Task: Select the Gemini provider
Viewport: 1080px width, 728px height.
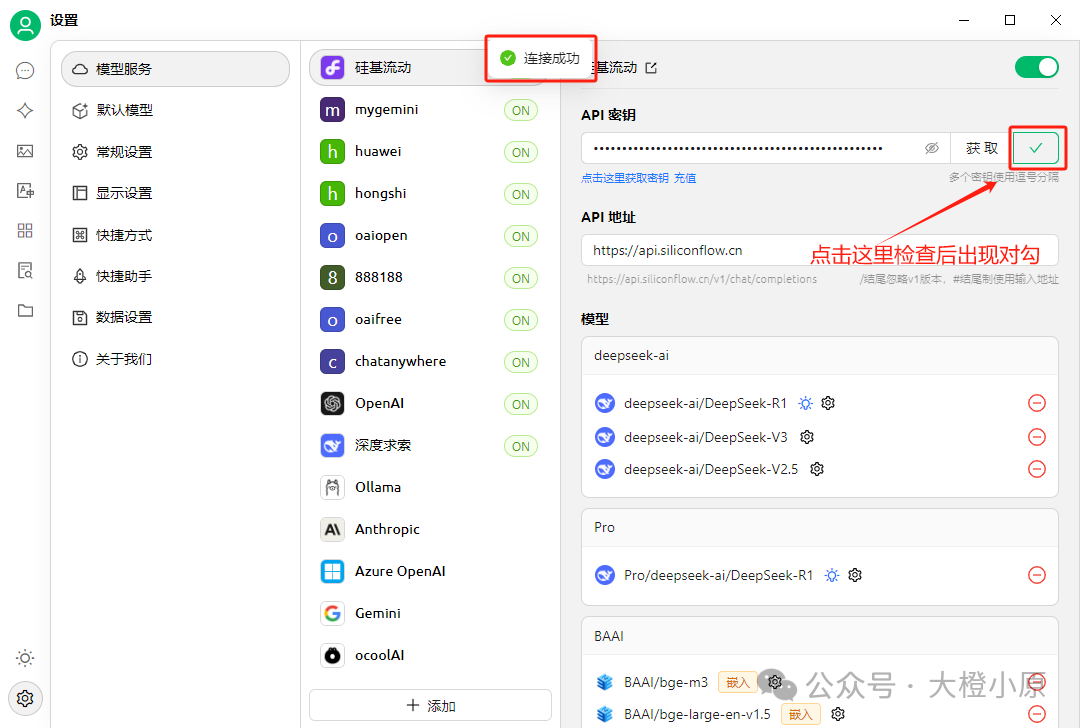Action: coord(430,613)
